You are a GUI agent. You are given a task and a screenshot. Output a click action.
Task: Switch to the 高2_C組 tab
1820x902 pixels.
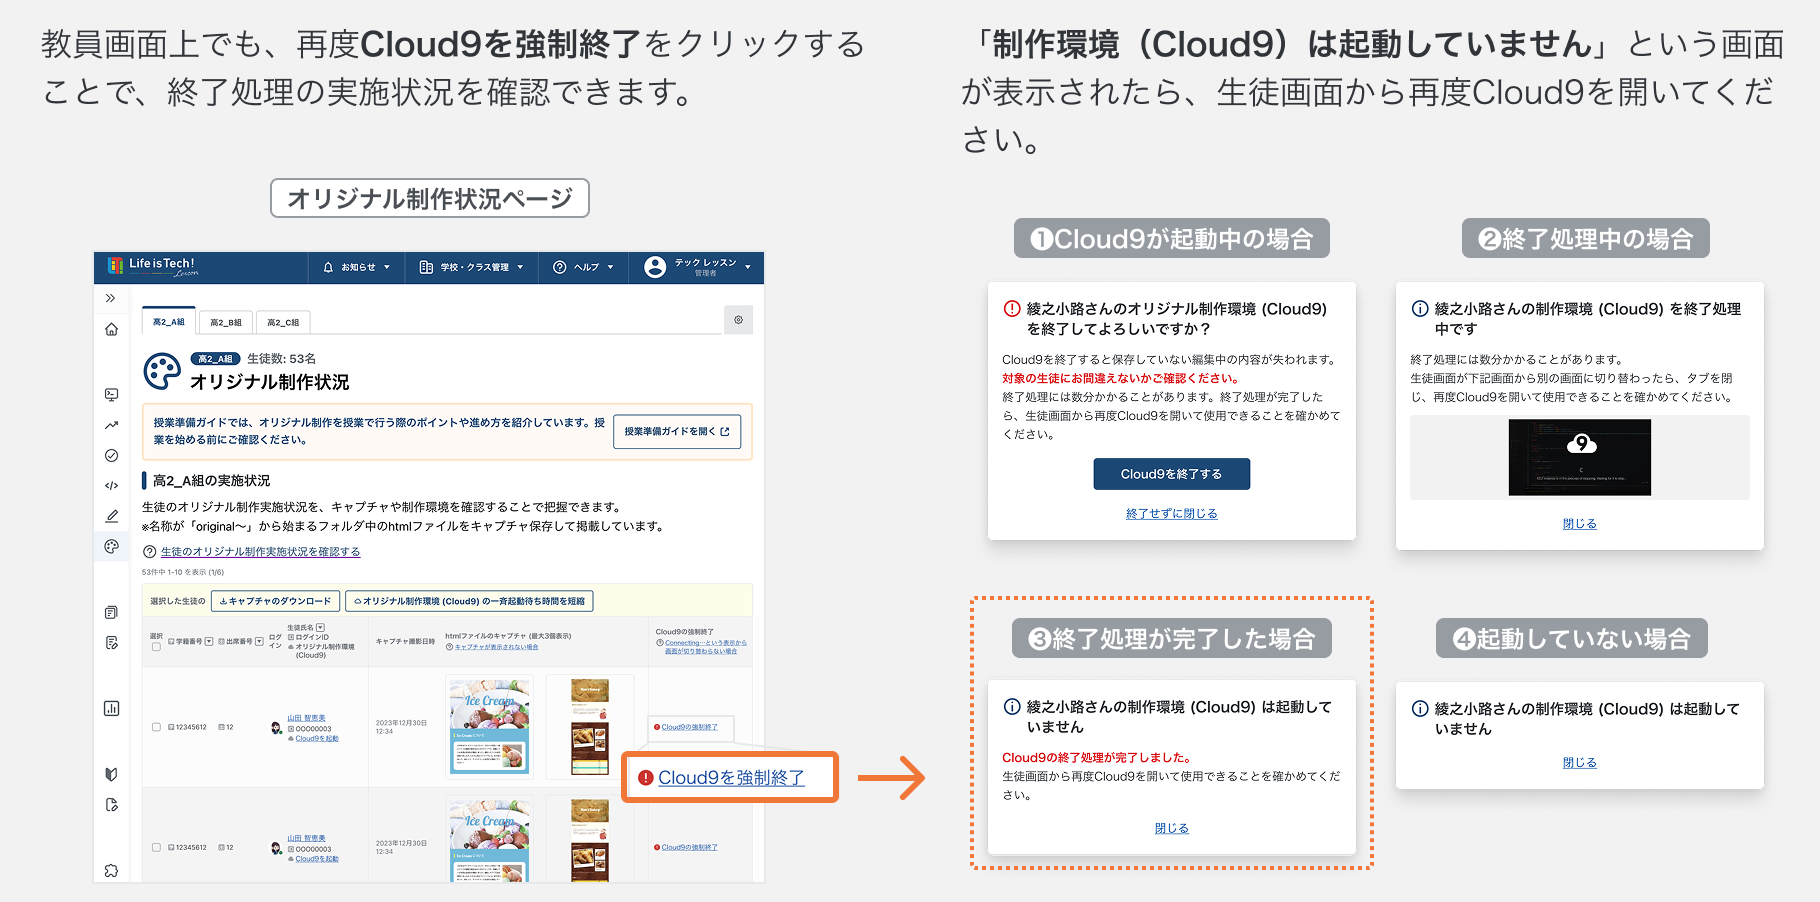click(283, 322)
